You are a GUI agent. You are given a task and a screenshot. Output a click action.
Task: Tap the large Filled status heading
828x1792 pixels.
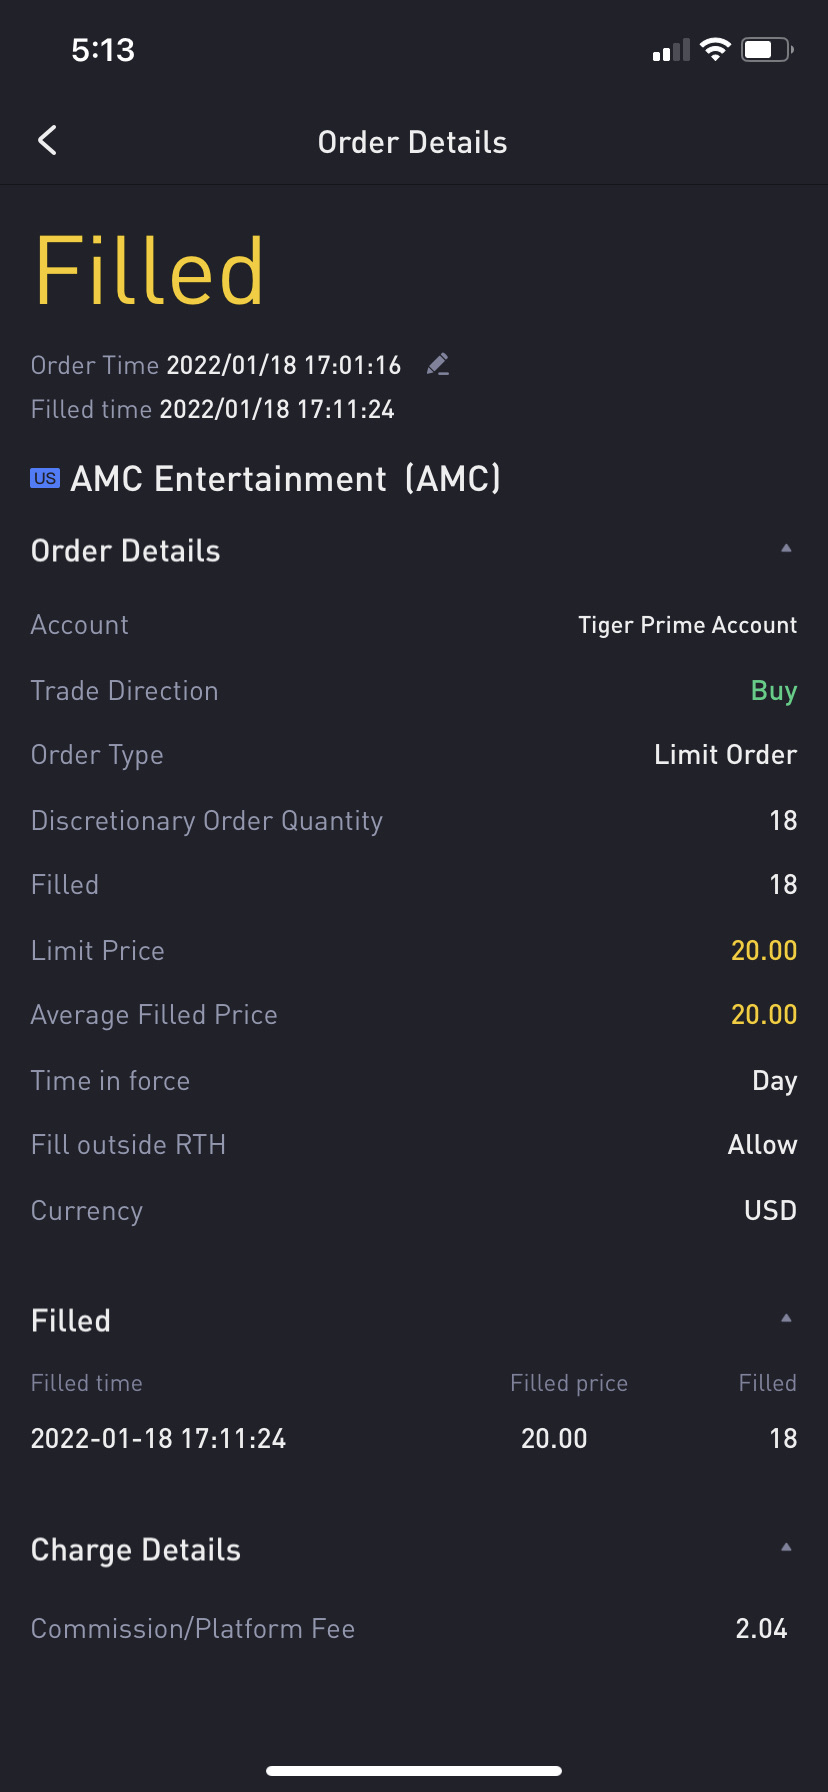point(149,272)
